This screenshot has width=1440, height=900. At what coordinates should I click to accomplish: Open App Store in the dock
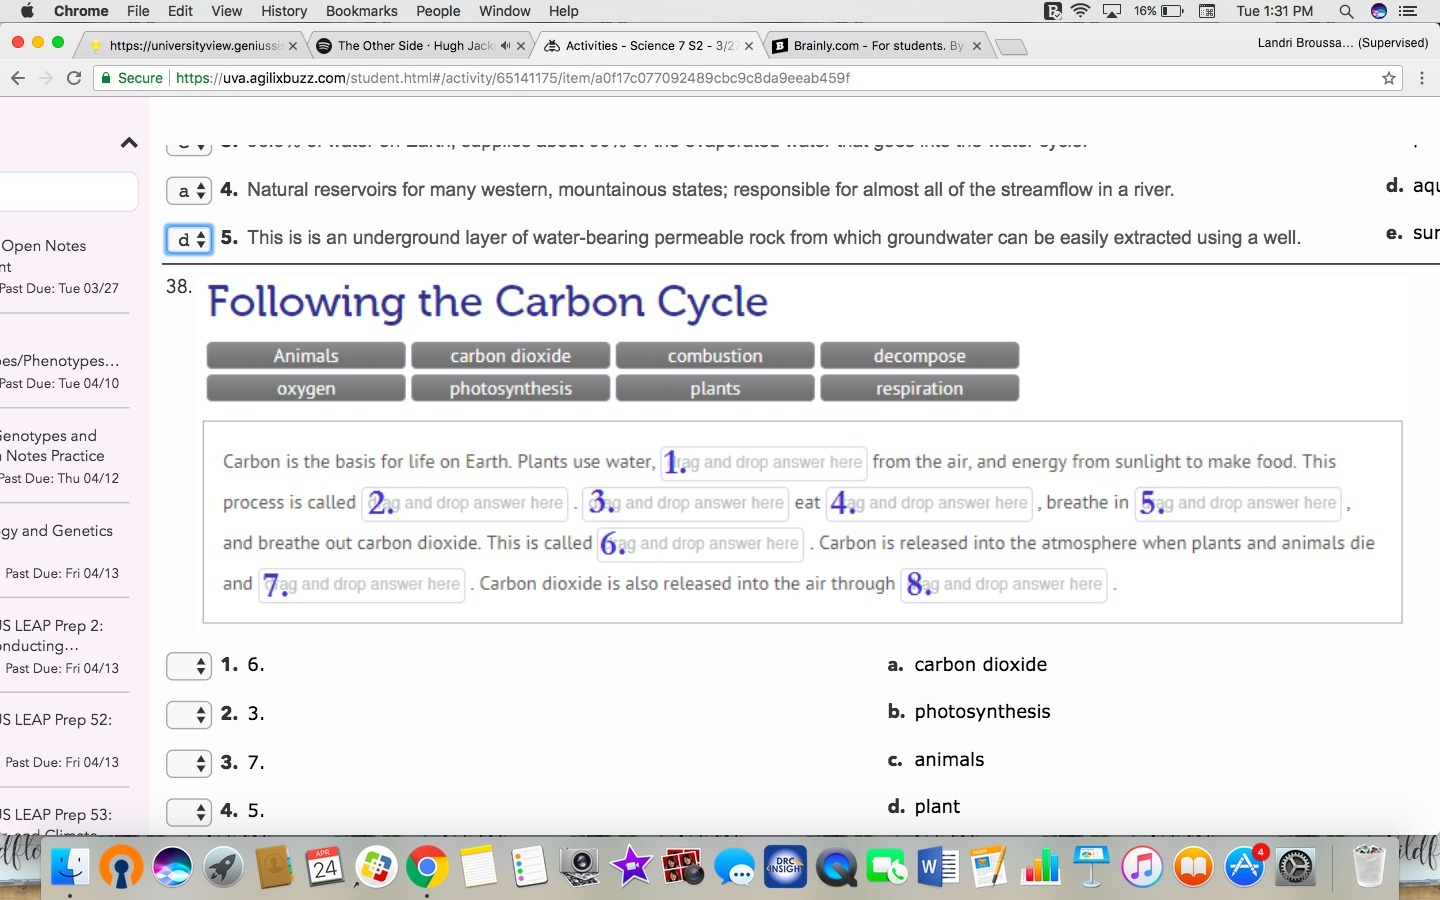(x=1245, y=866)
